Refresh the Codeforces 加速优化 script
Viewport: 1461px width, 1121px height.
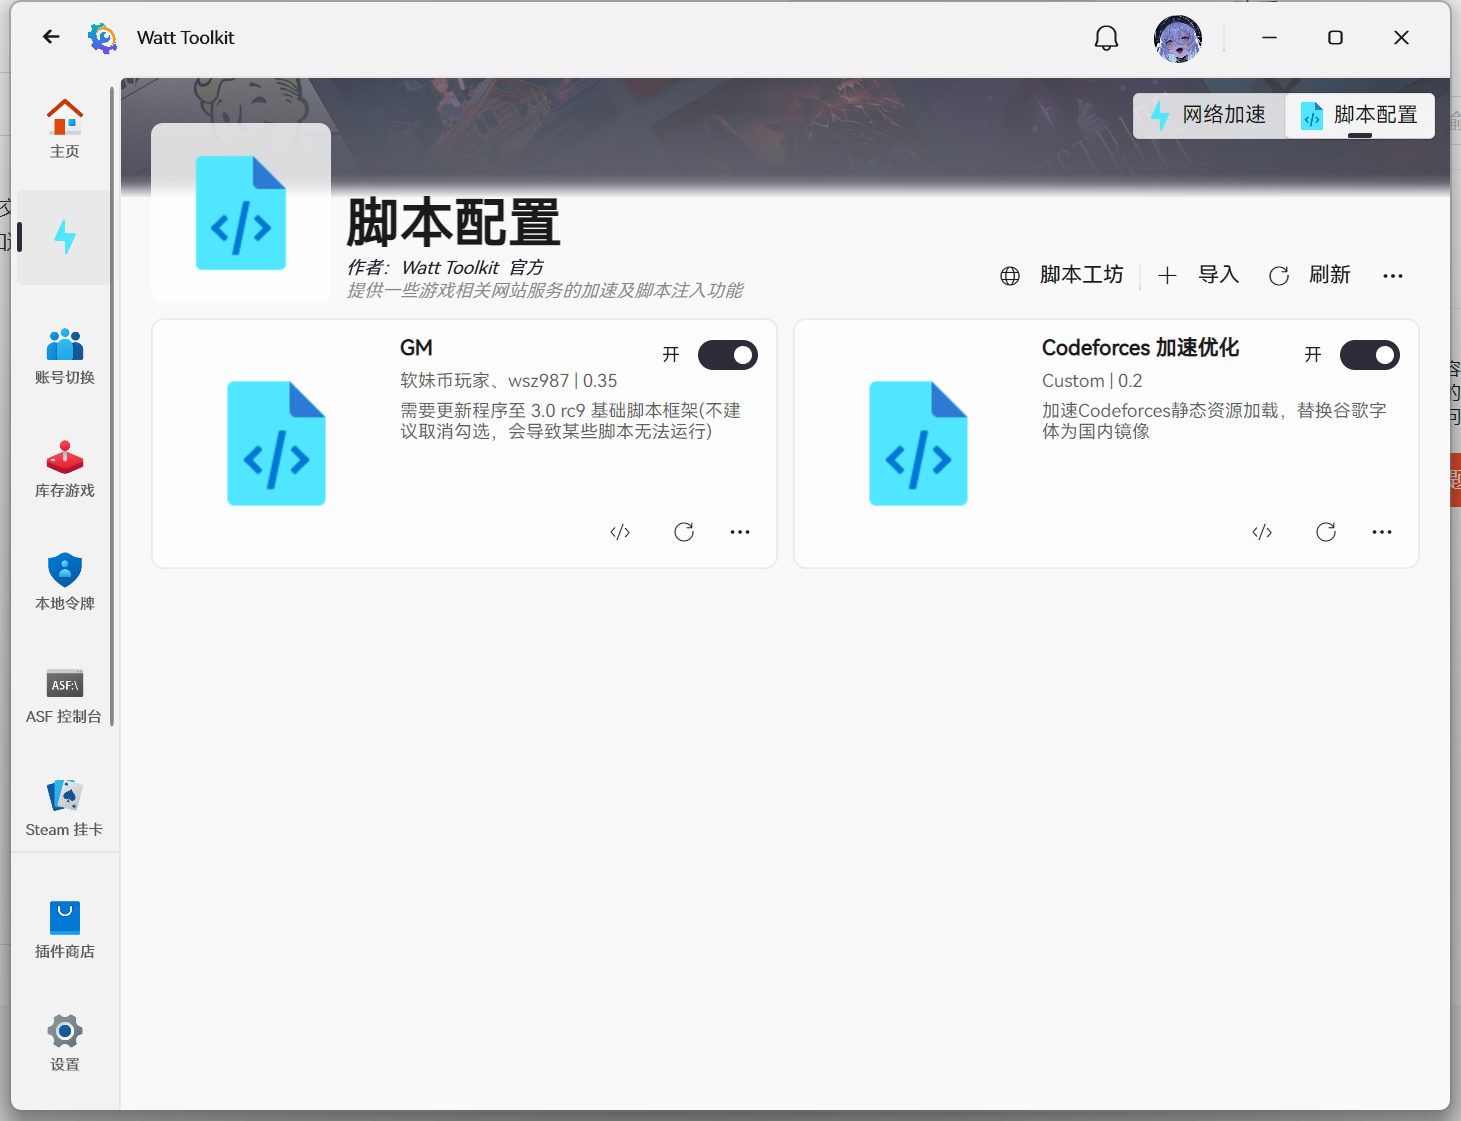pos(1326,532)
